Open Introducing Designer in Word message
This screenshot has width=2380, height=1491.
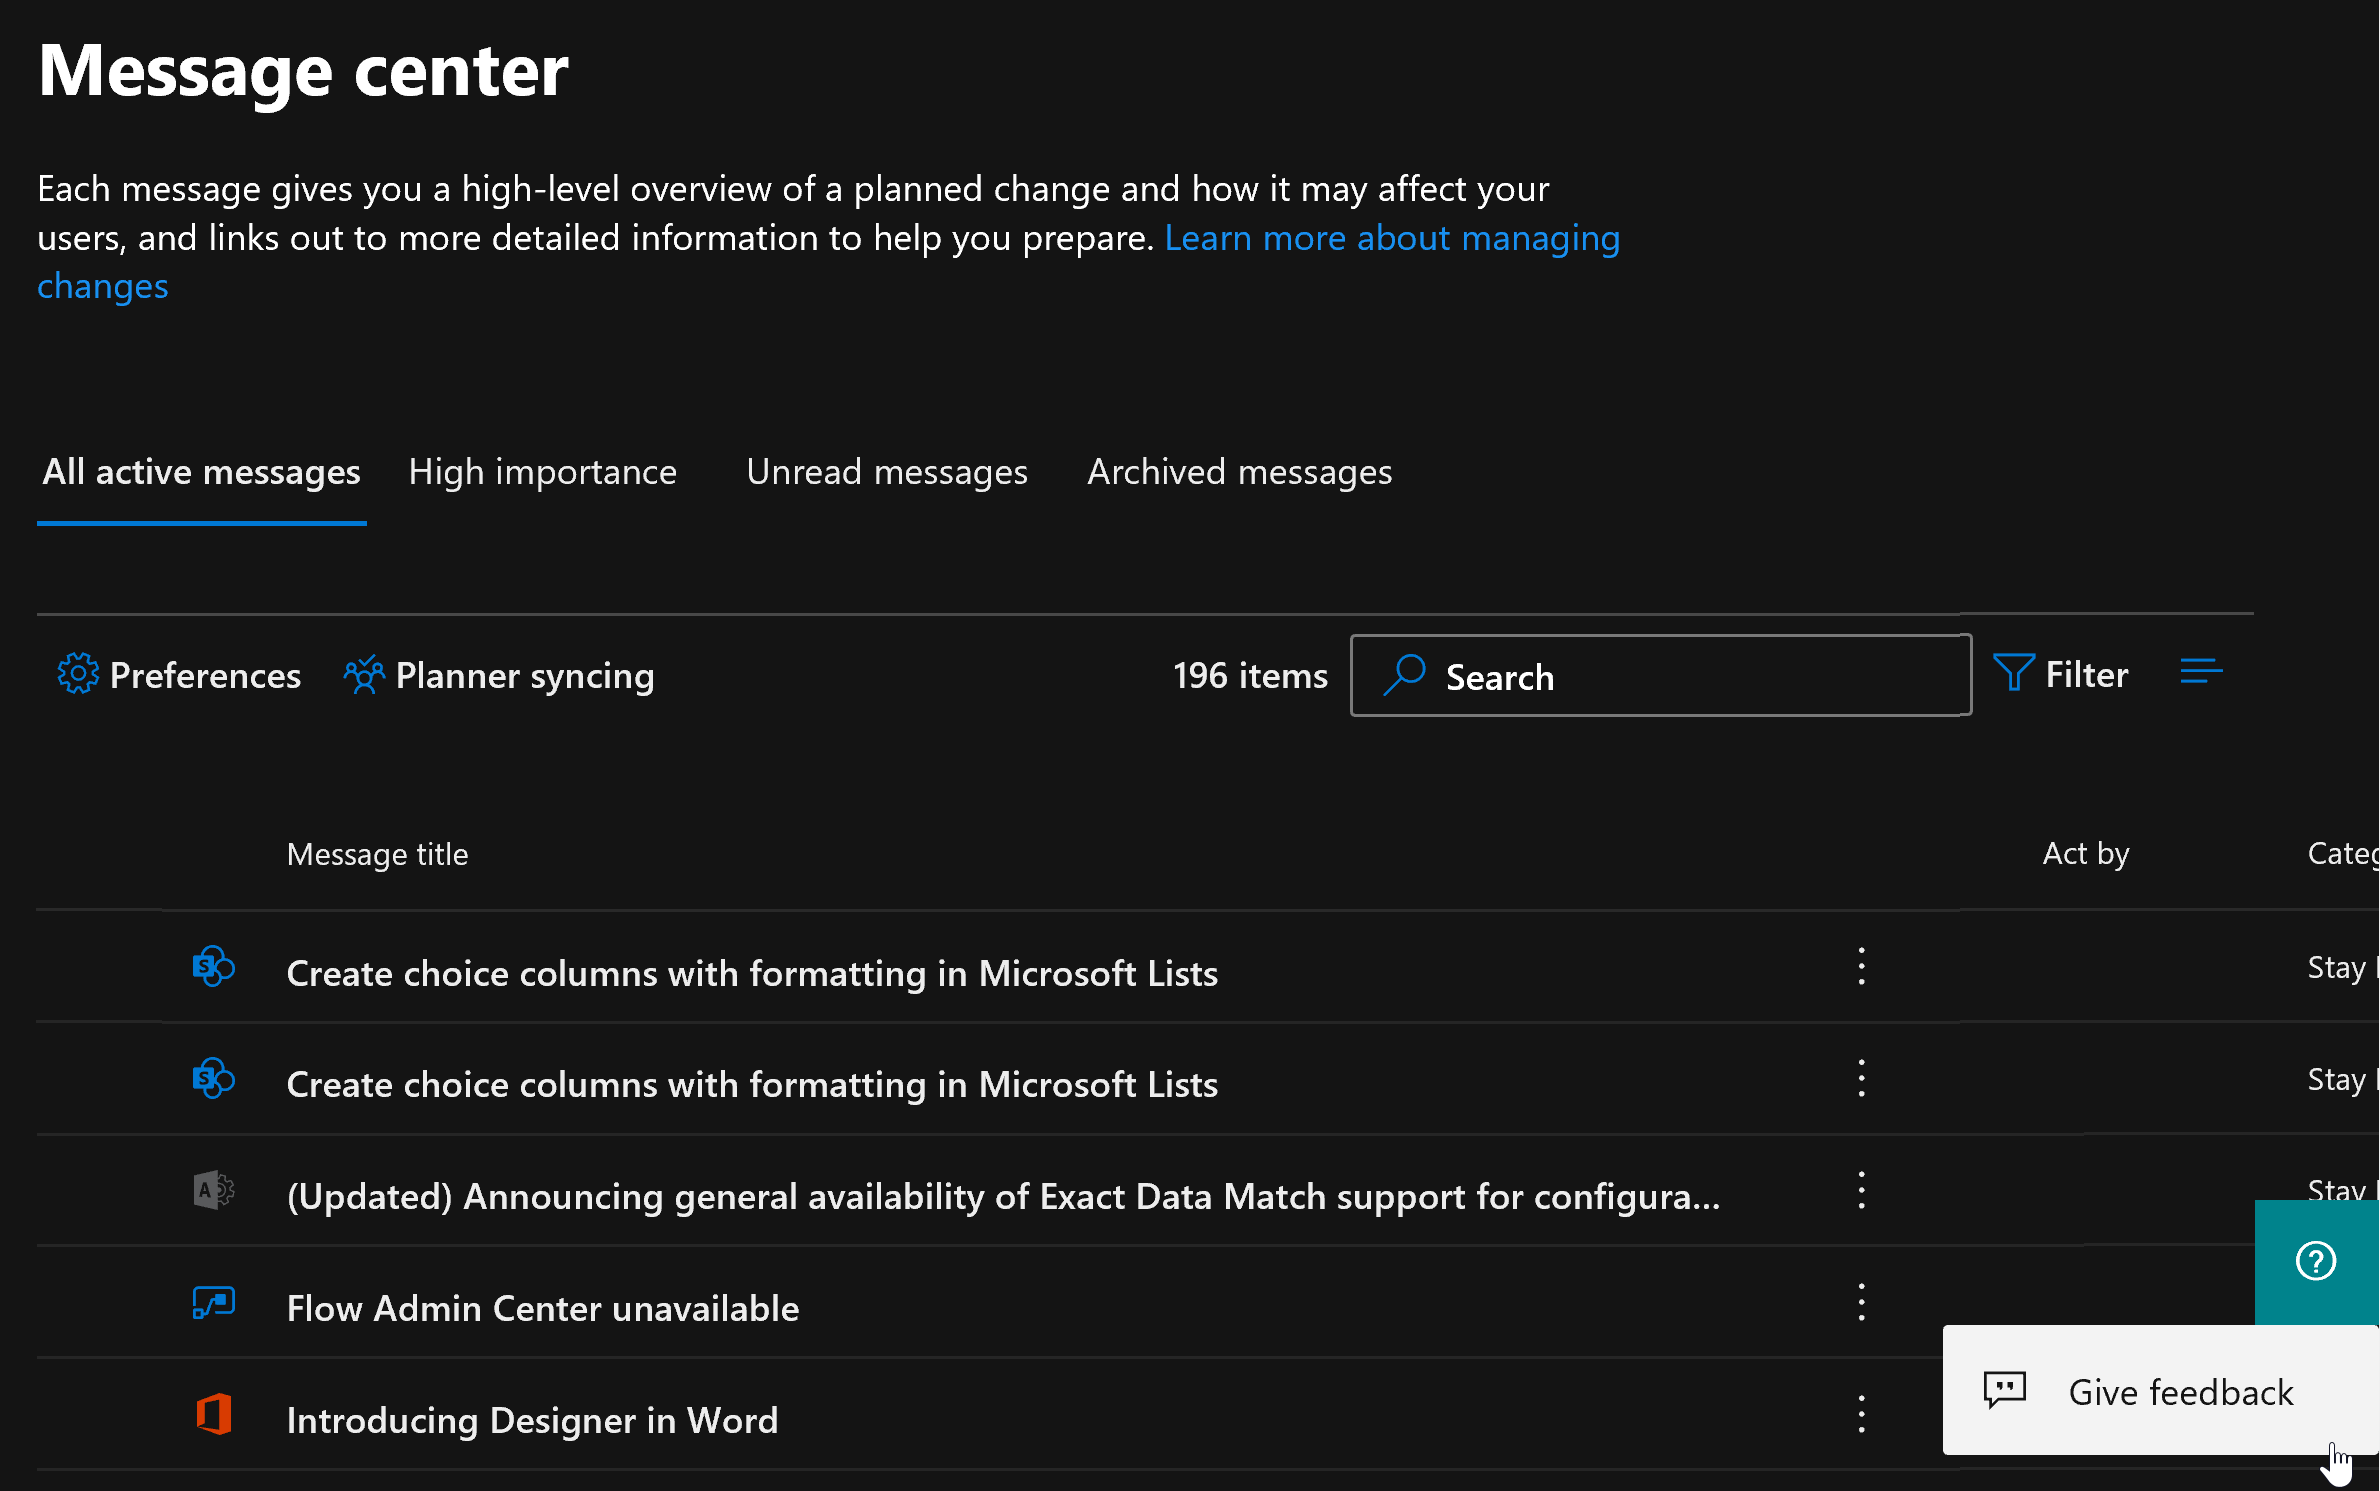coord(532,1420)
